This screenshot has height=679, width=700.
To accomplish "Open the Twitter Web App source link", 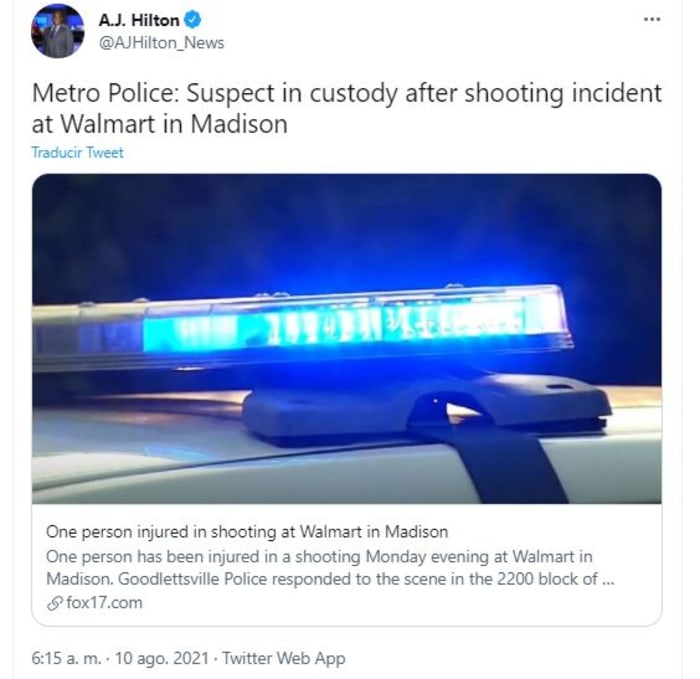I will point(284,658).
